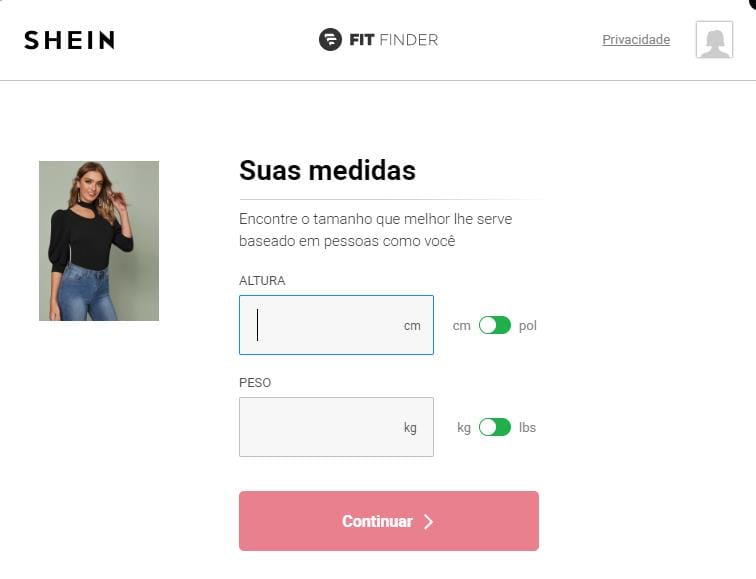
Task: Select the lbs unit label
Action: pyautogui.click(x=527, y=428)
